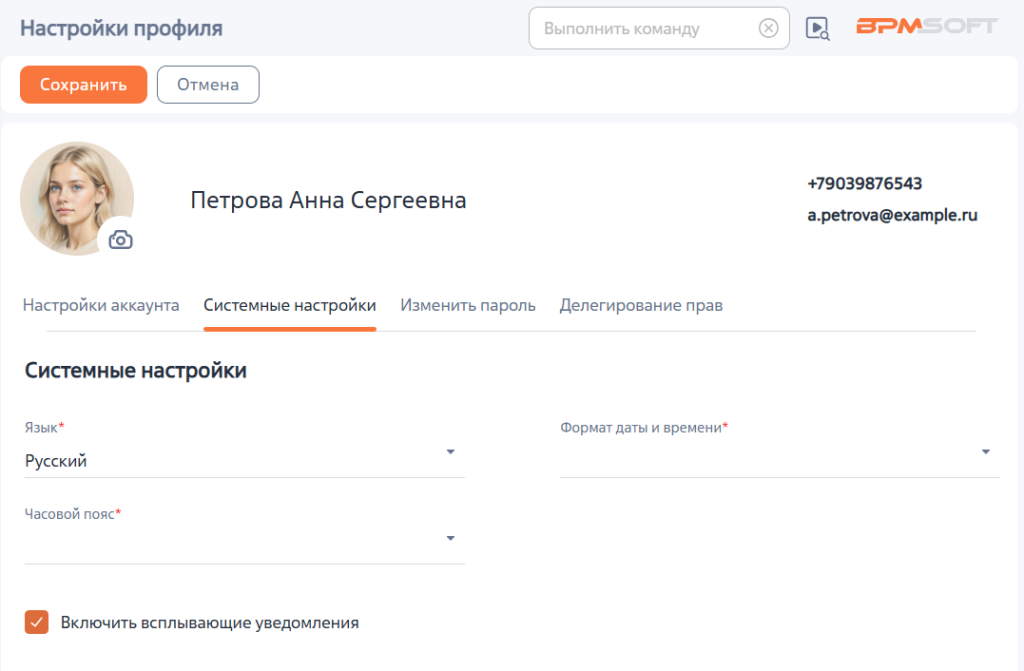Click the name Петрова Анна Сергеевна
Viewport: 1024px width, 671px height.
328,200
